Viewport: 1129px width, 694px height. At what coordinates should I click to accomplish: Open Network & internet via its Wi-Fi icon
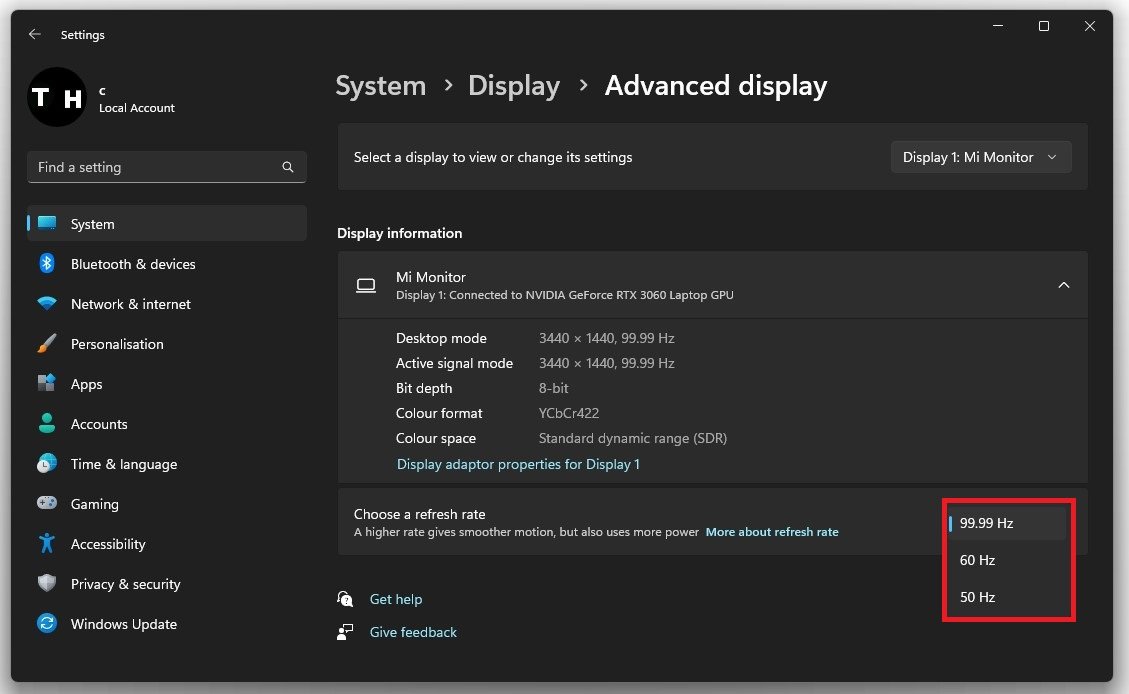click(47, 304)
